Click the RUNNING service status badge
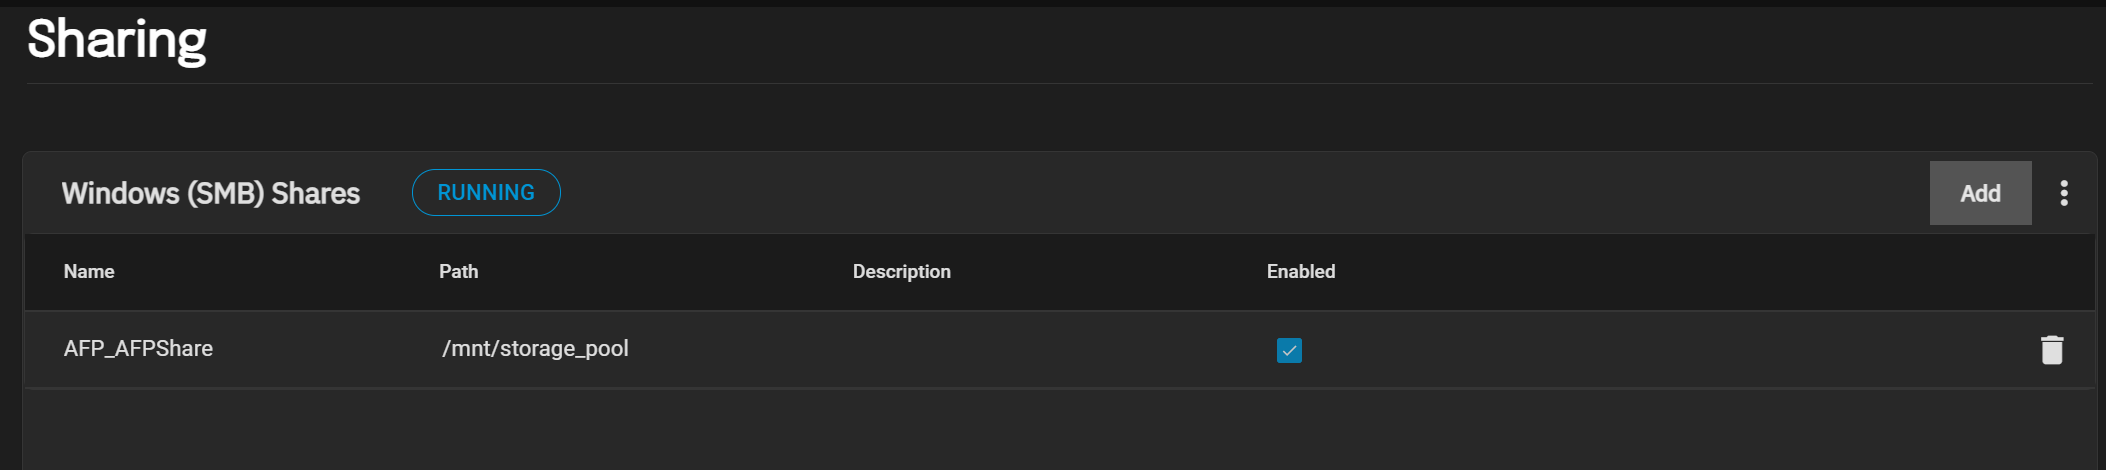This screenshot has width=2106, height=470. 486,193
